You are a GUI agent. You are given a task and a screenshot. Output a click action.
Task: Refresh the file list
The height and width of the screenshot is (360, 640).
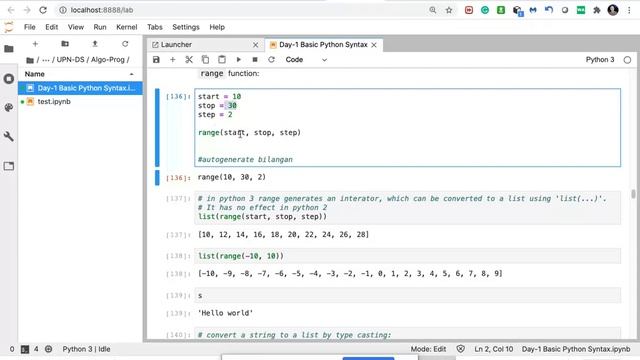coord(125,44)
